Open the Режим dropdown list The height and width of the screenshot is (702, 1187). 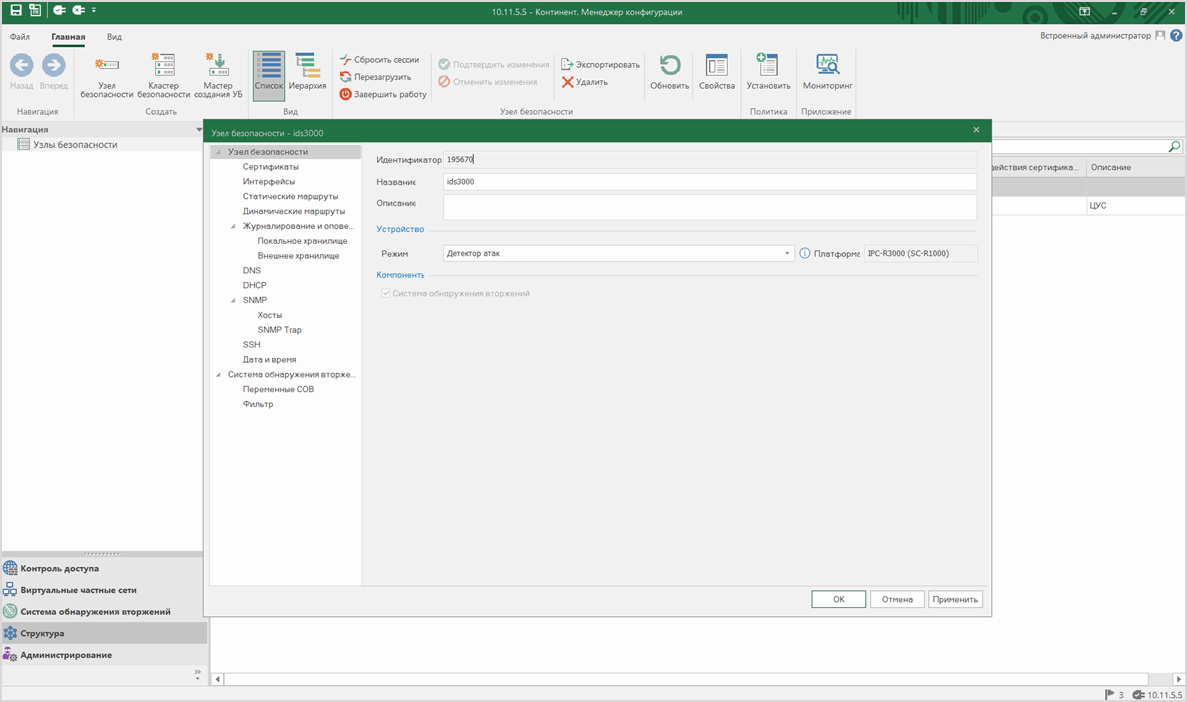click(x=787, y=254)
